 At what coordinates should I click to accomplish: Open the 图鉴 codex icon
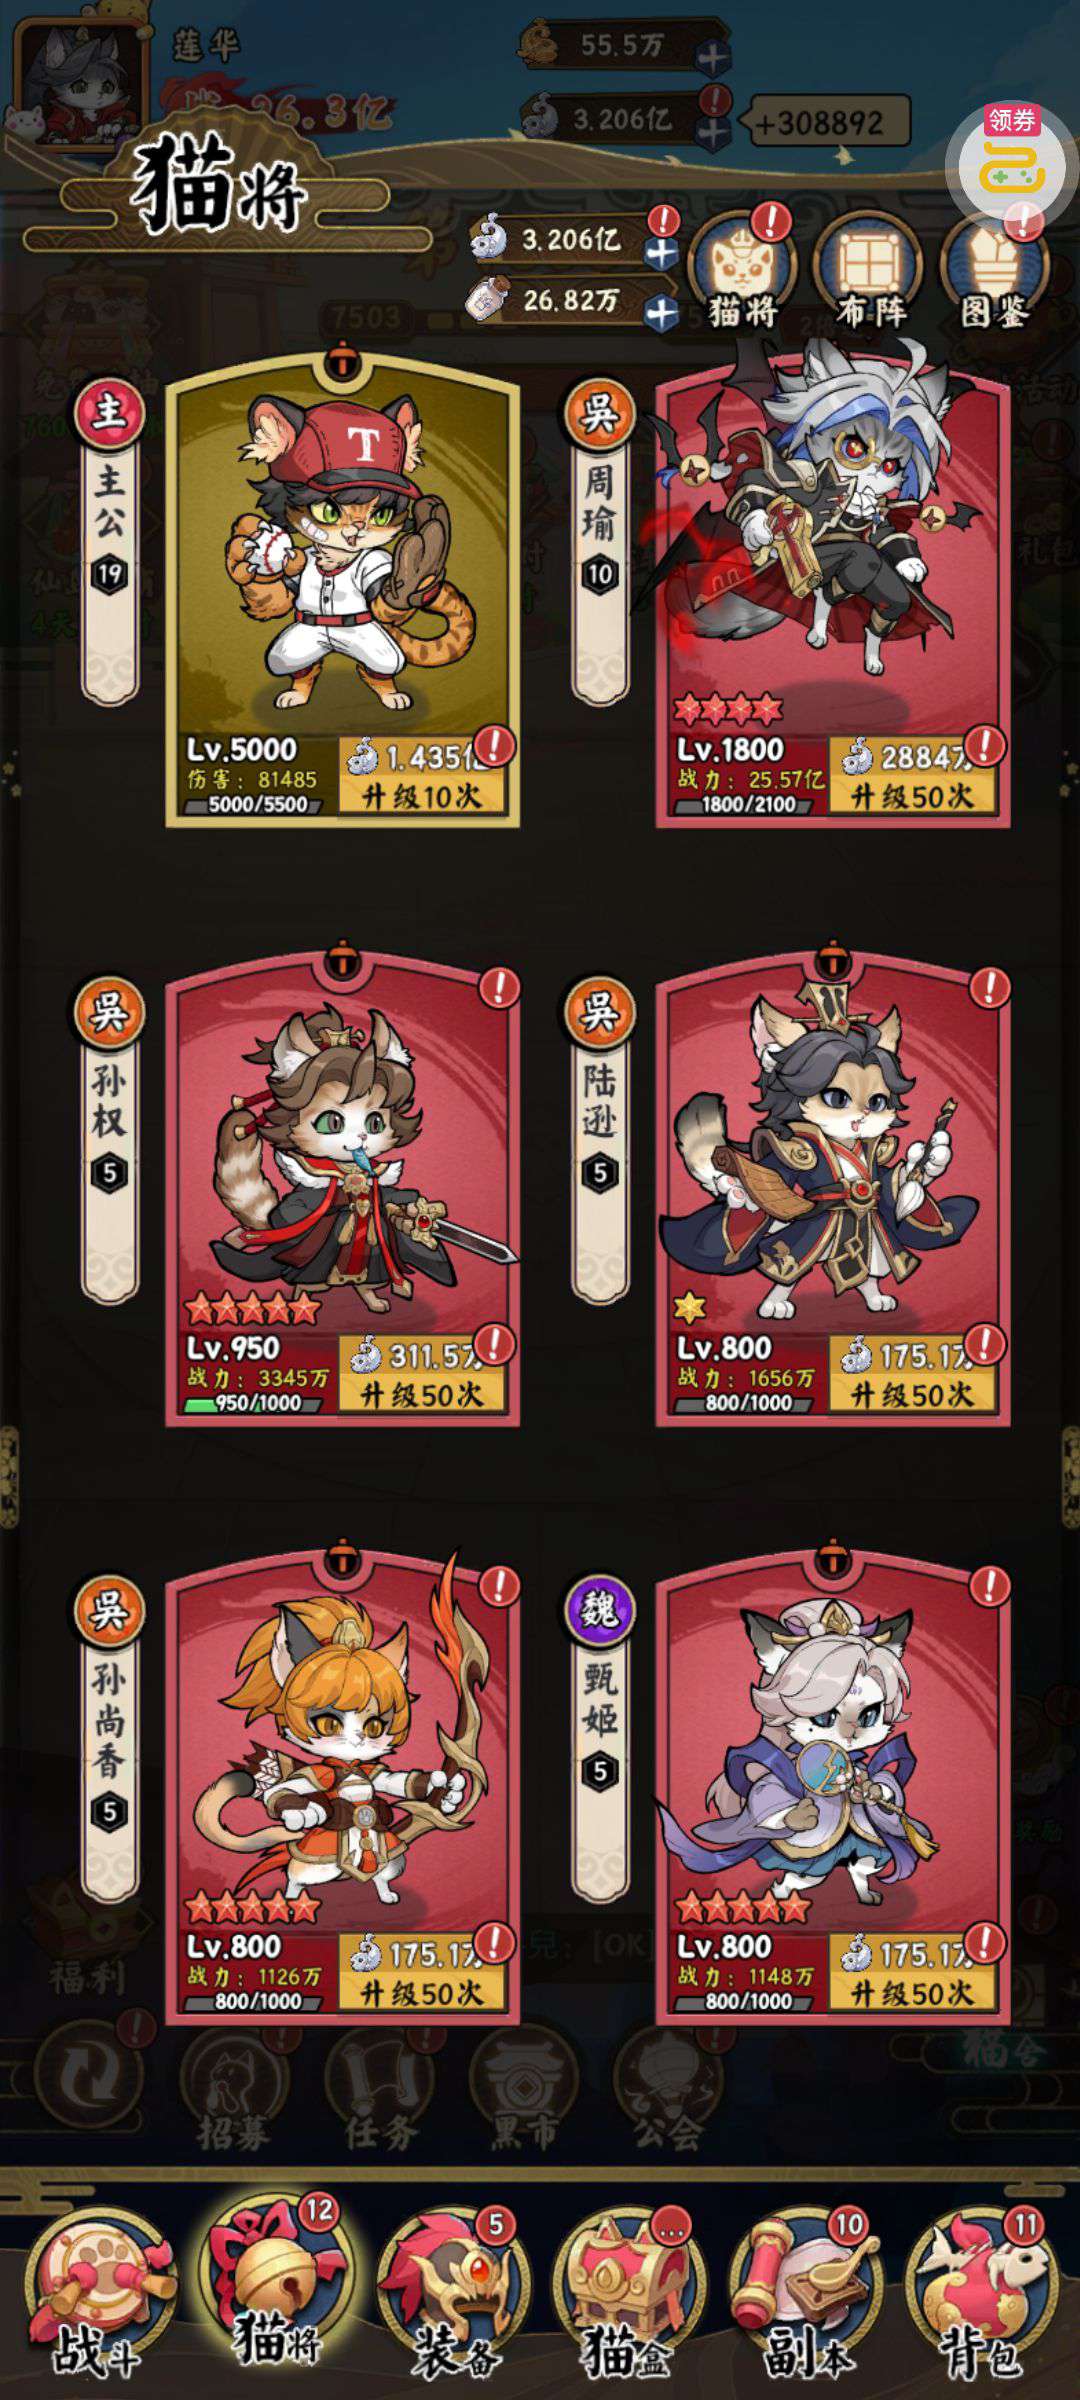994,272
